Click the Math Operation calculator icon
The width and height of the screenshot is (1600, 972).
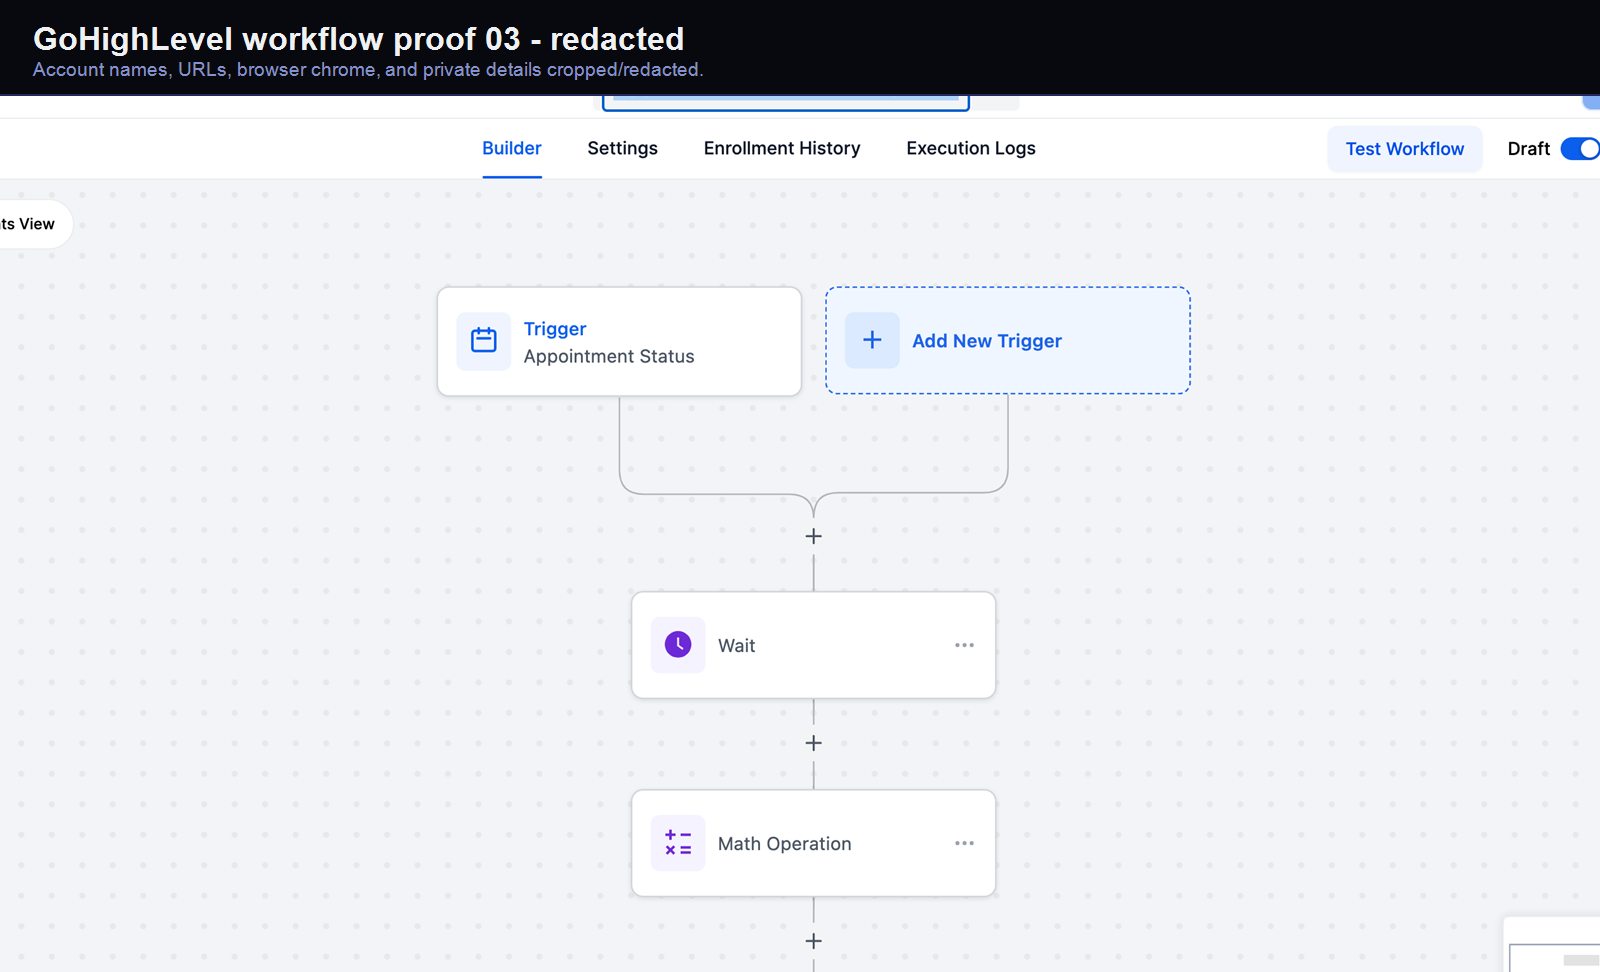click(x=678, y=843)
